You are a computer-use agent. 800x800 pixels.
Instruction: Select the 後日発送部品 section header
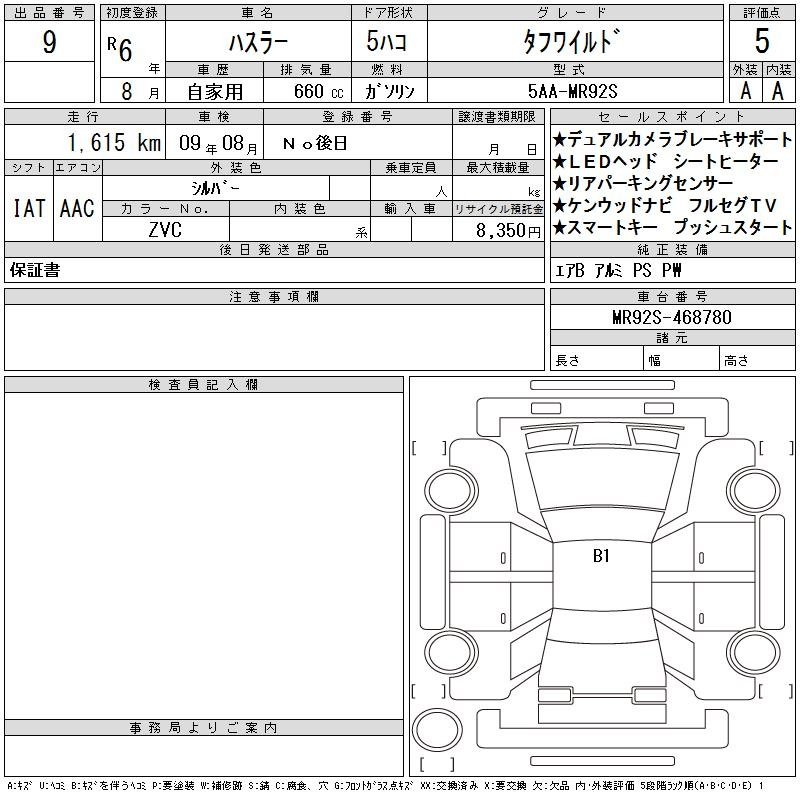pos(274,249)
